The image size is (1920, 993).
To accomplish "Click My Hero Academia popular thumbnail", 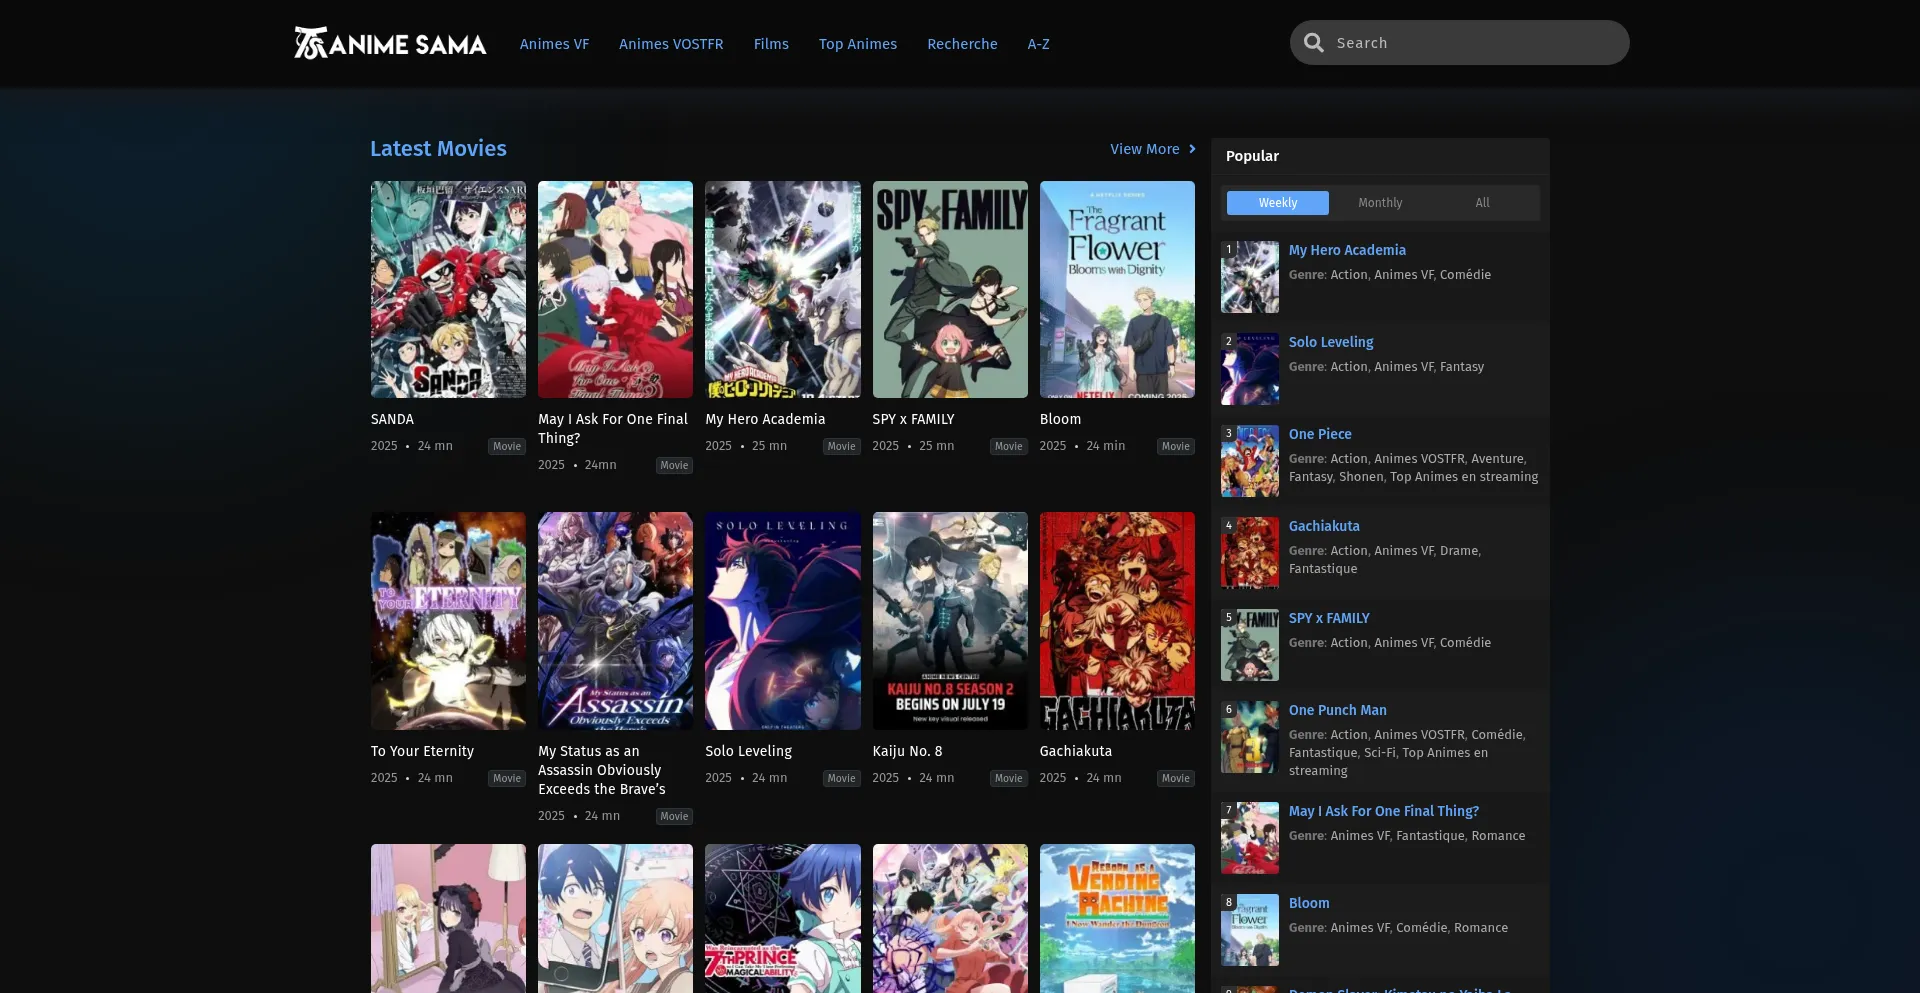I will pyautogui.click(x=1249, y=277).
